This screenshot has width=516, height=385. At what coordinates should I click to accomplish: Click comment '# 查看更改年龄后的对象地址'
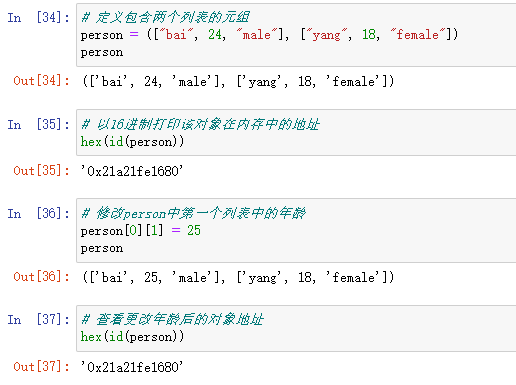172,320
